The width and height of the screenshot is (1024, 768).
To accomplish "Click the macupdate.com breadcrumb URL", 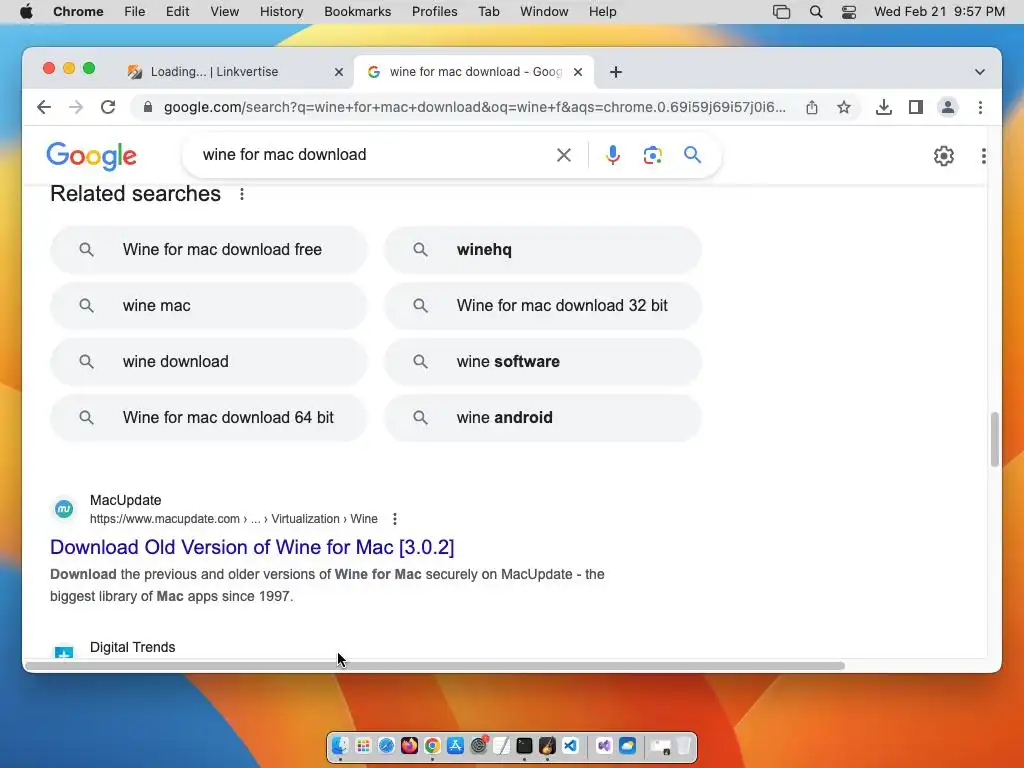I will pos(234,519).
